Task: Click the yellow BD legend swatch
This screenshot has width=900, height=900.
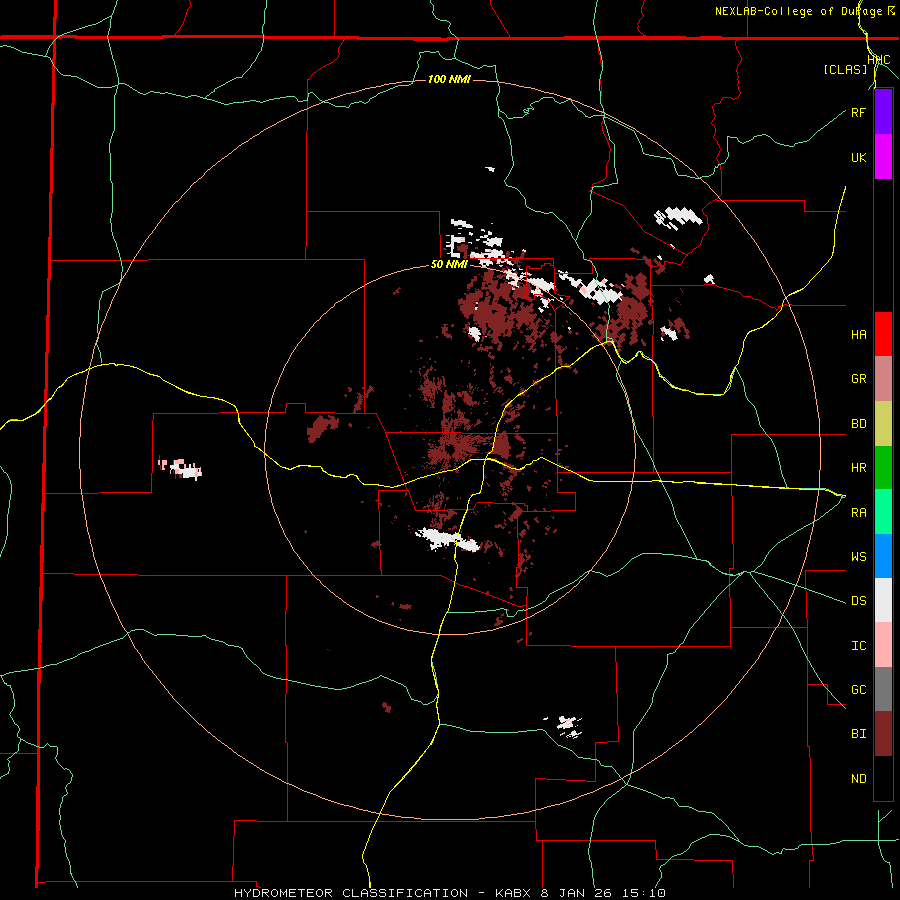Action: point(883,424)
